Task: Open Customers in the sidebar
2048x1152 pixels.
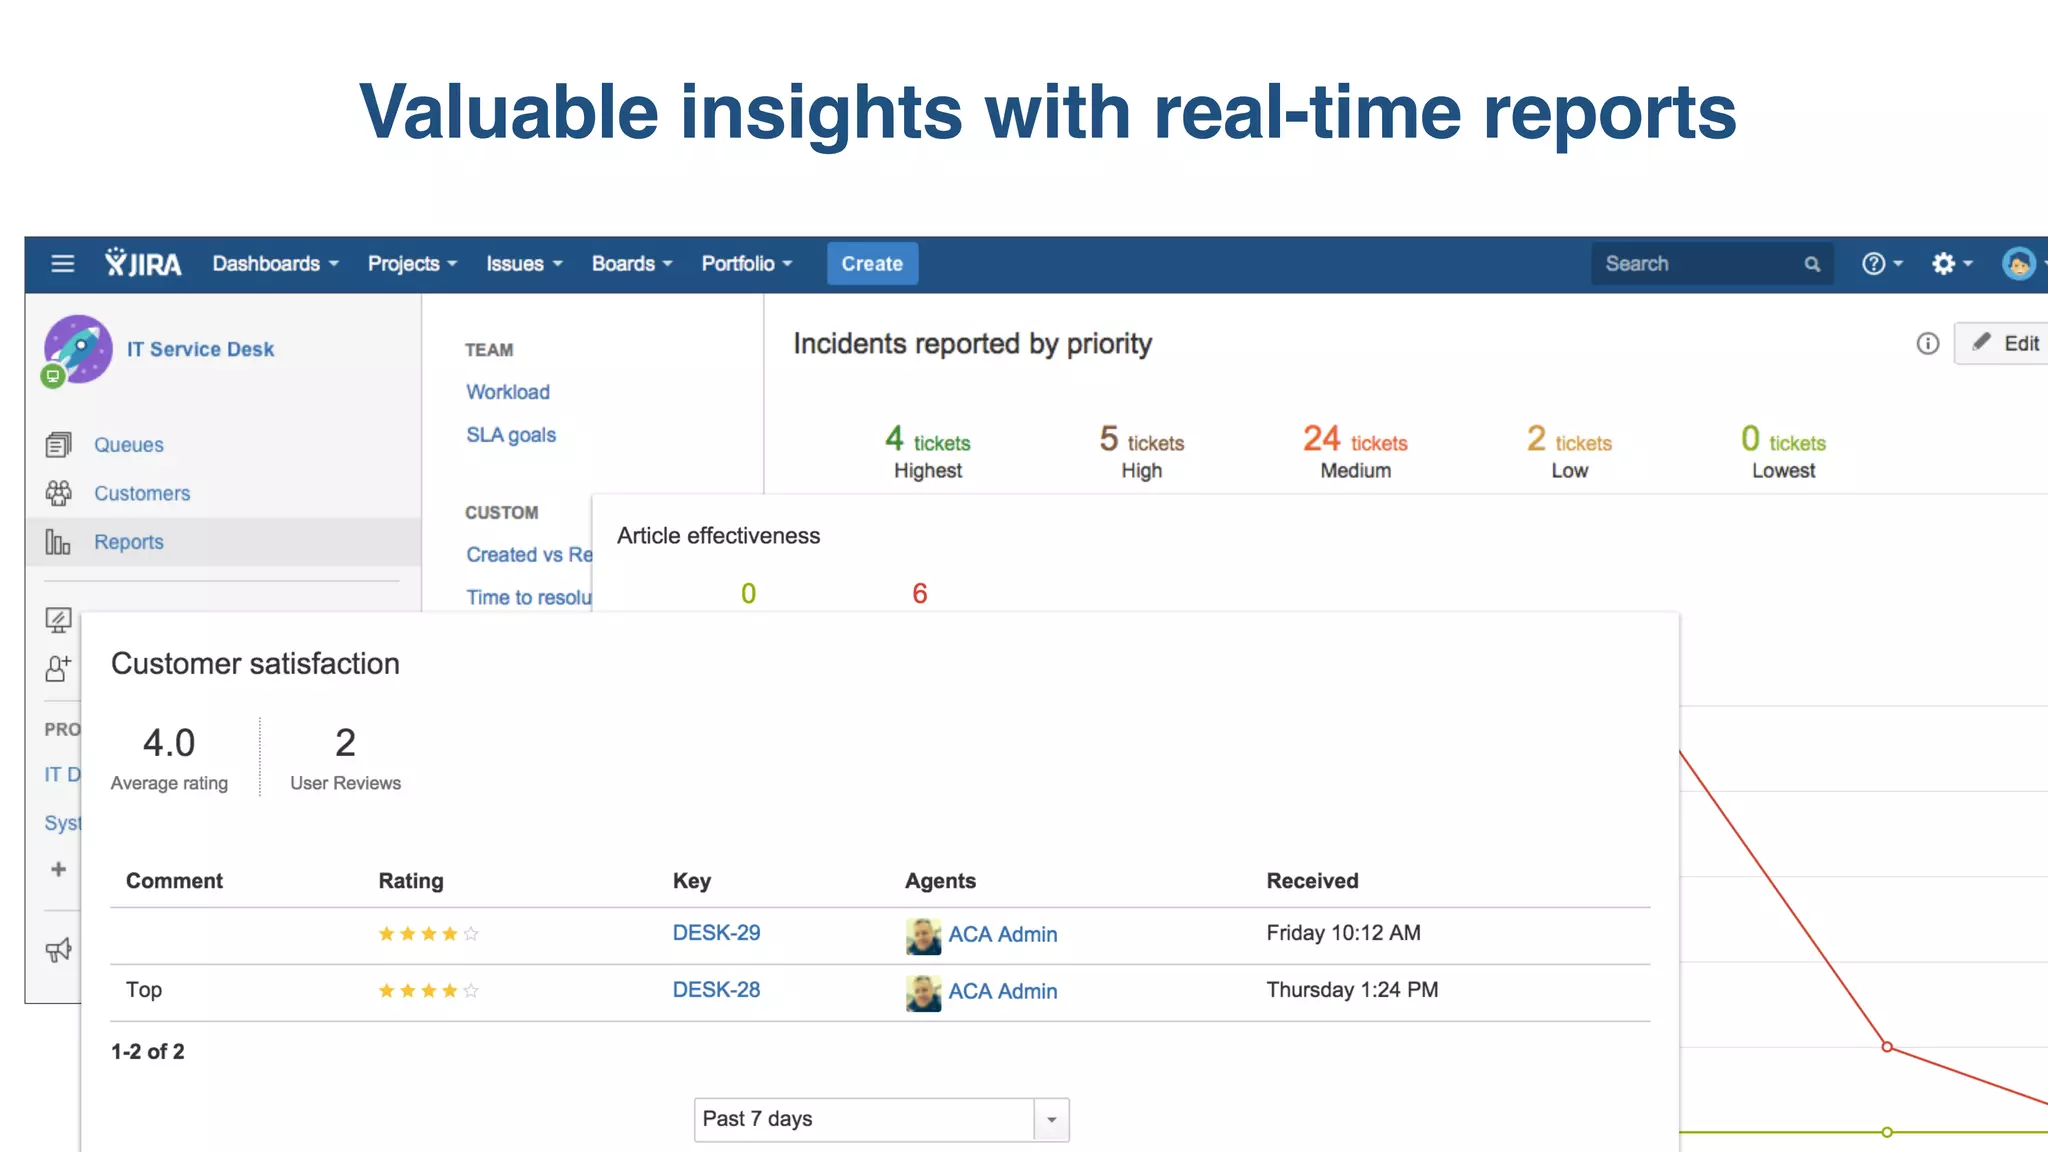Action: tap(142, 493)
